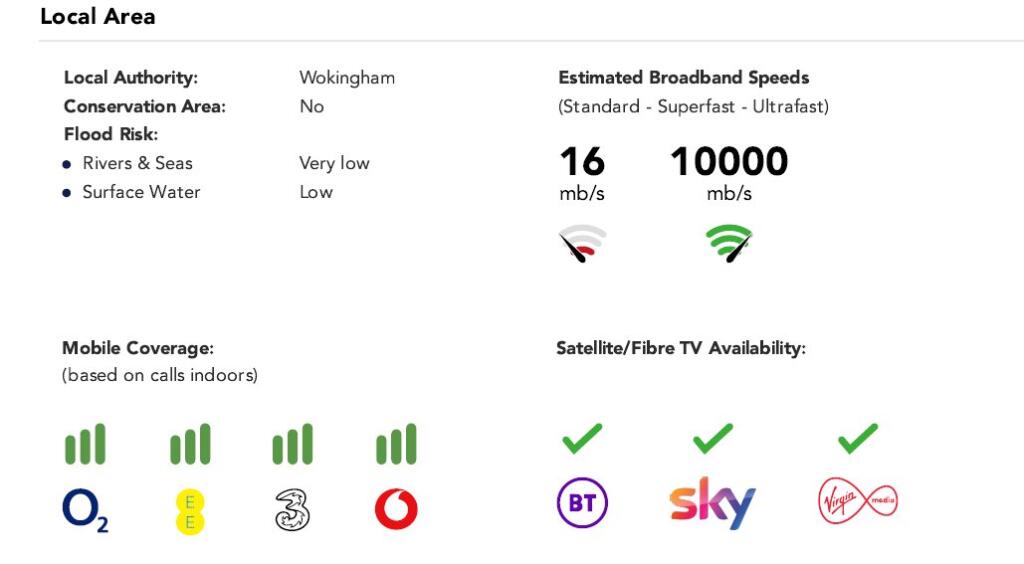Click the O2 network logo
This screenshot has width=1024, height=564.
85,510
